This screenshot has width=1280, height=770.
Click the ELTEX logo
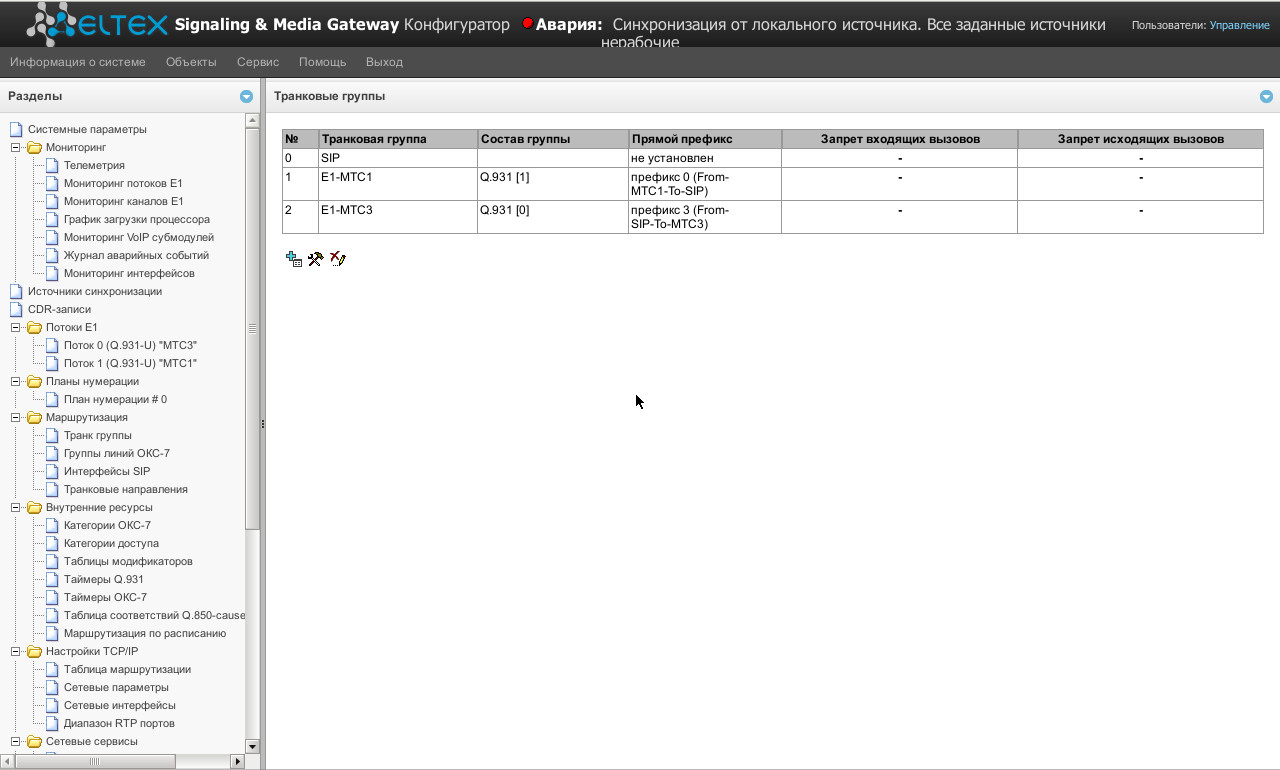pos(97,24)
